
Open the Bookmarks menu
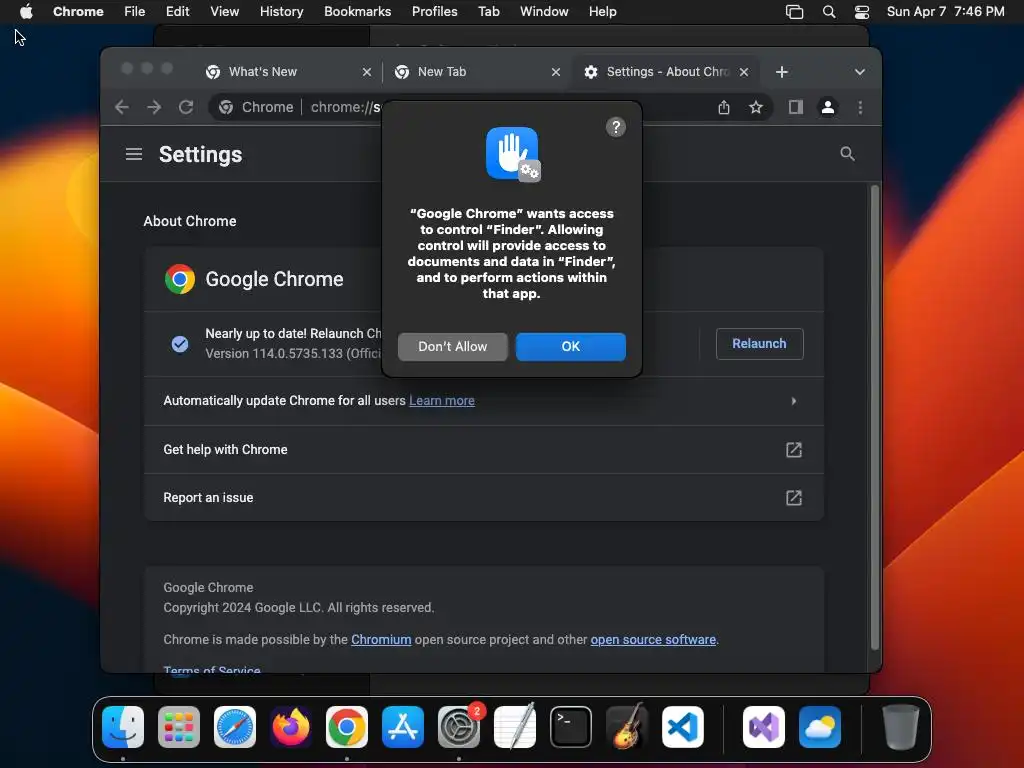[357, 11]
